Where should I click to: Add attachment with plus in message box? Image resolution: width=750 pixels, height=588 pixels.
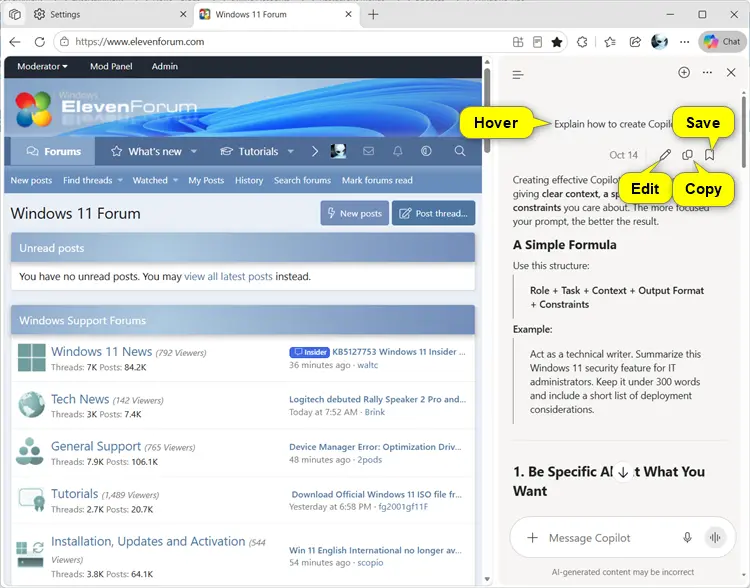coord(532,538)
